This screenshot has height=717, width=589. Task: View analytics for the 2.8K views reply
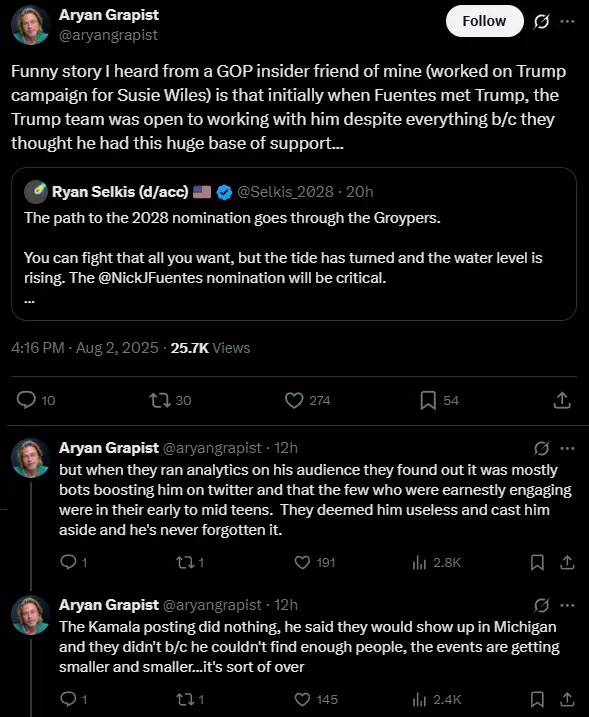(436, 562)
